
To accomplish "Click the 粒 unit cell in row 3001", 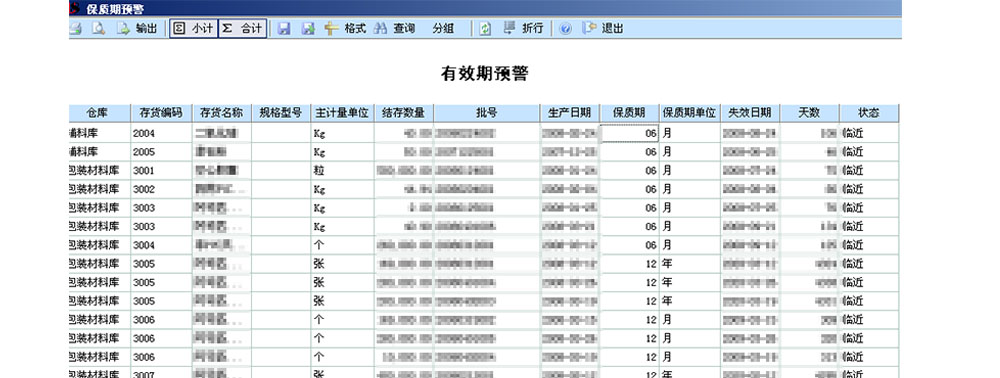I will pyautogui.click(x=342, y=171).
